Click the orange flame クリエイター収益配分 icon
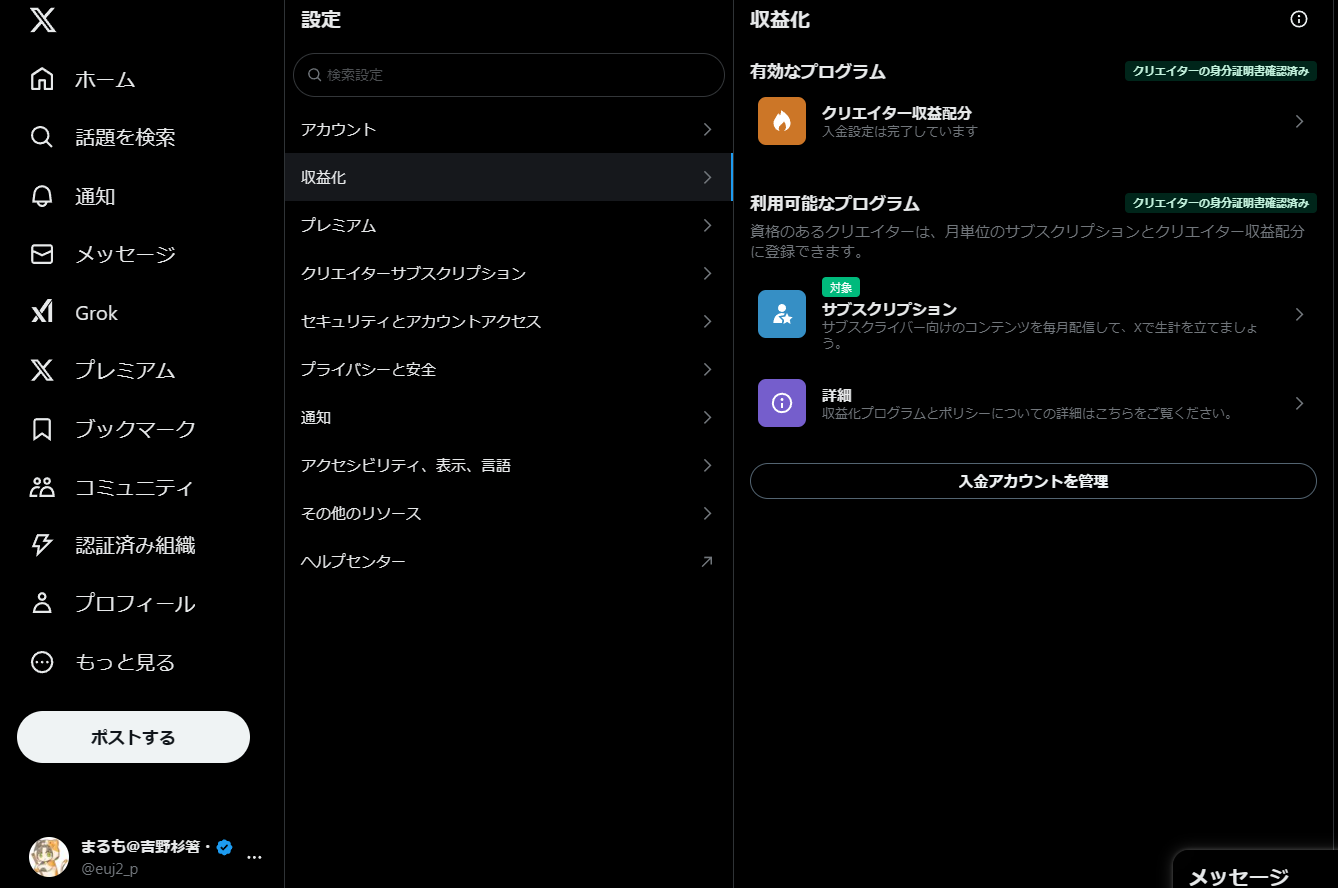Image resolution: width=1338 pixels, height=888 pixels. click(782, 121)
